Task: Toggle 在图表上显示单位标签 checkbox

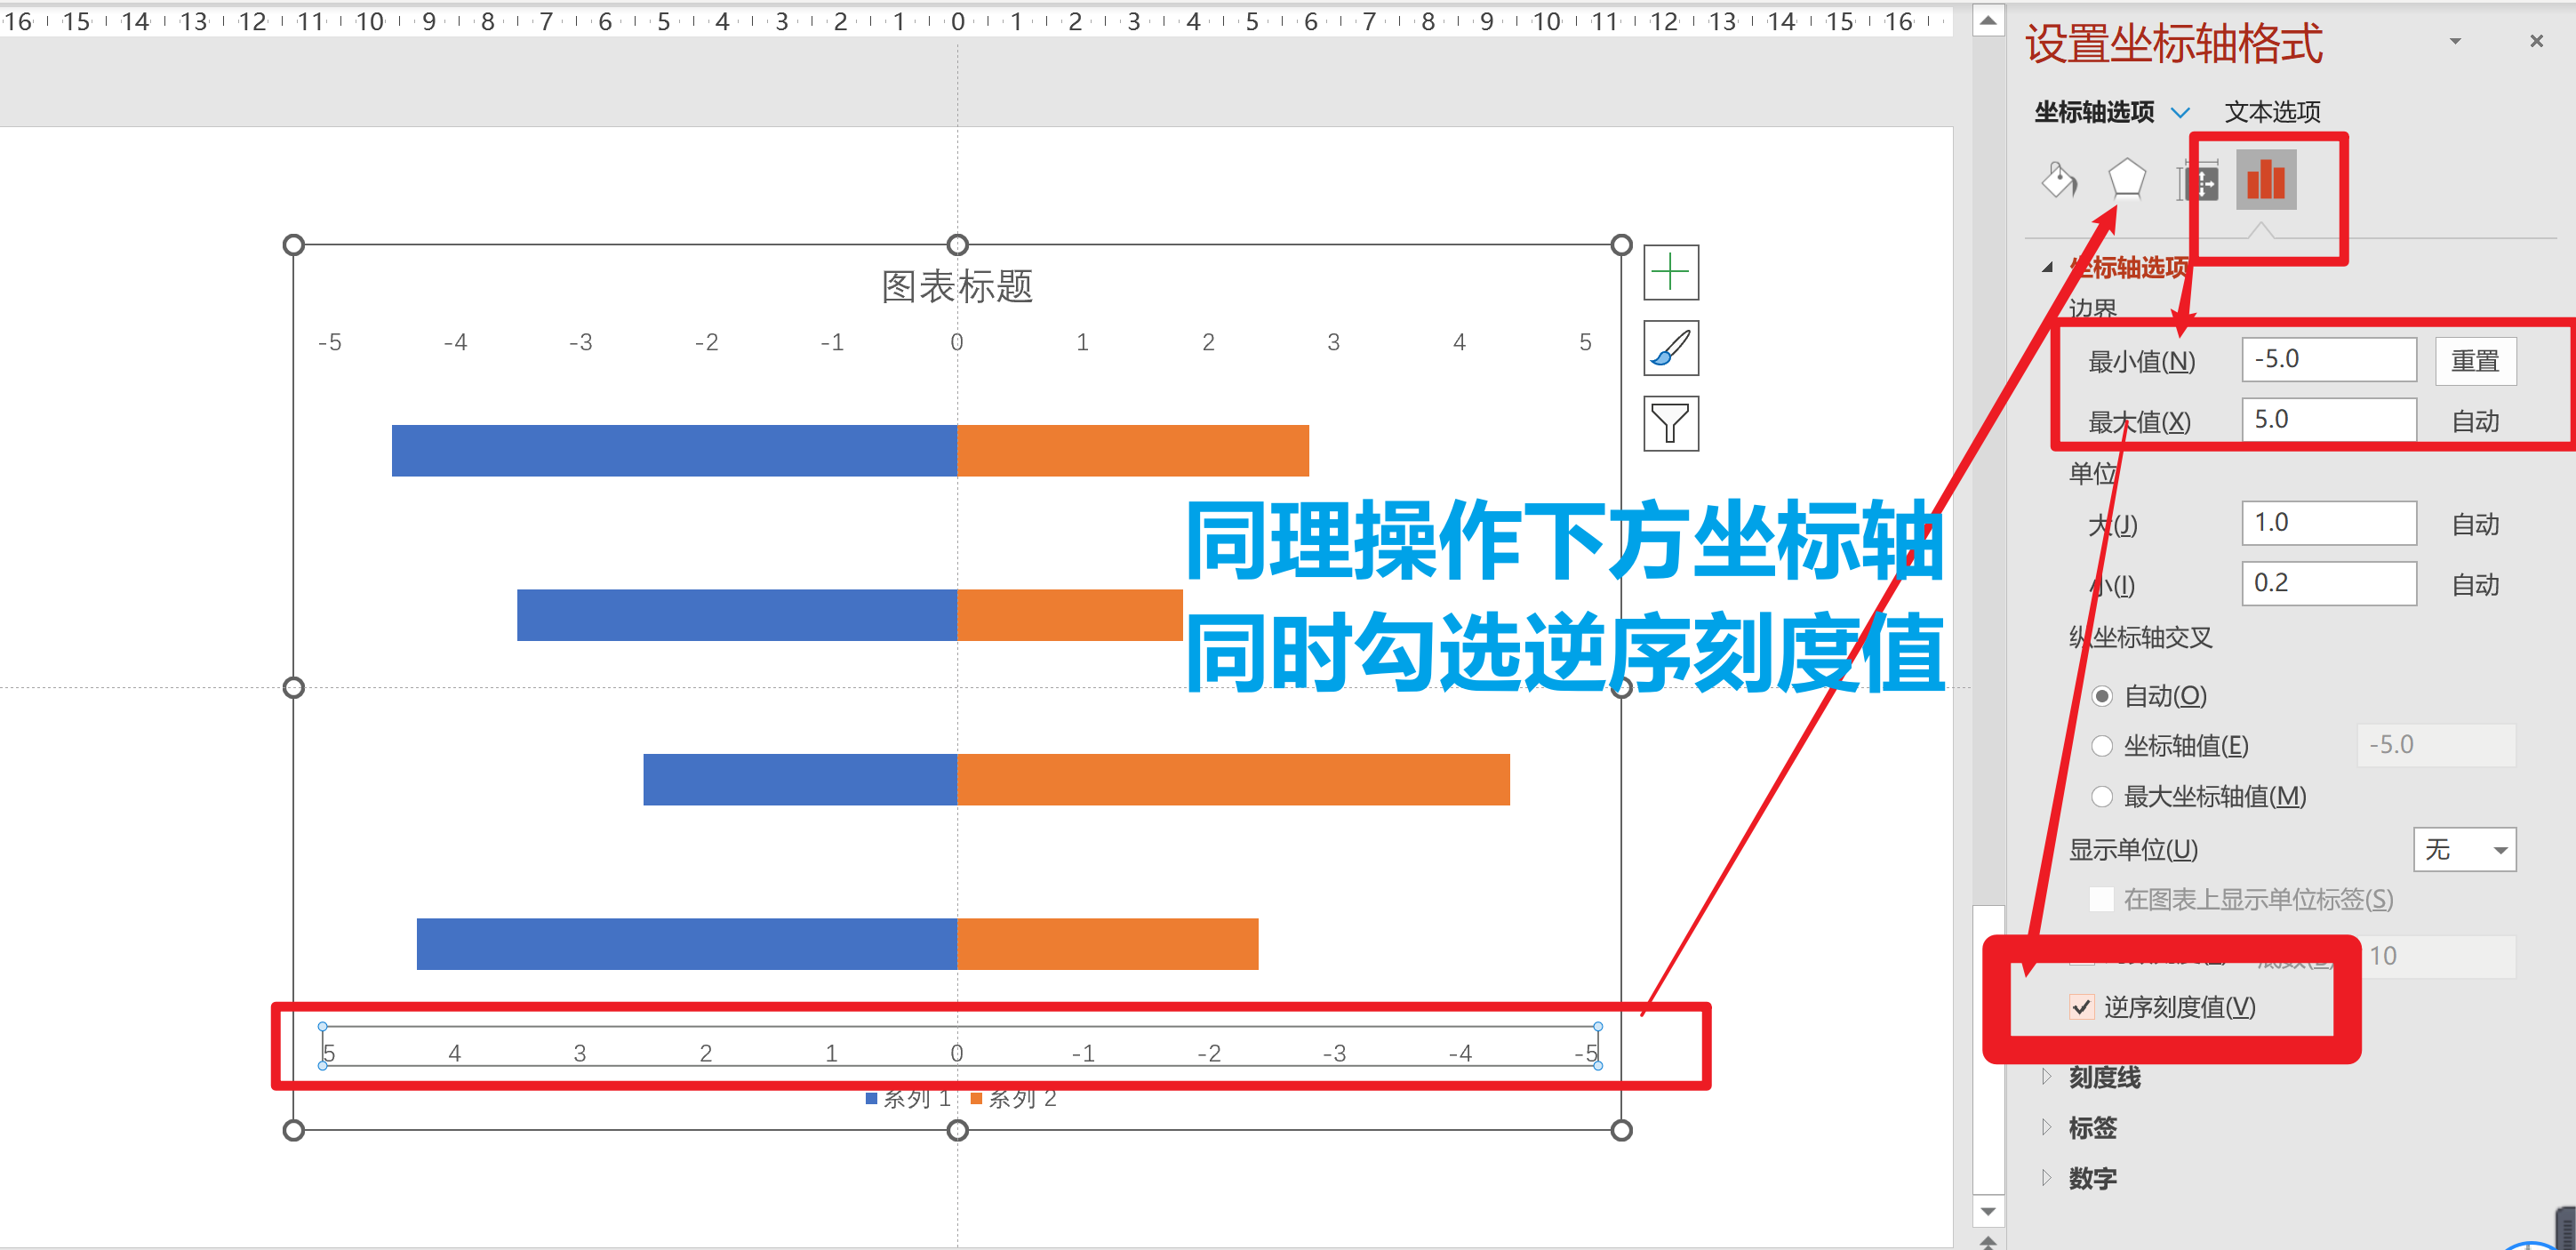Action: [2102, 899]
